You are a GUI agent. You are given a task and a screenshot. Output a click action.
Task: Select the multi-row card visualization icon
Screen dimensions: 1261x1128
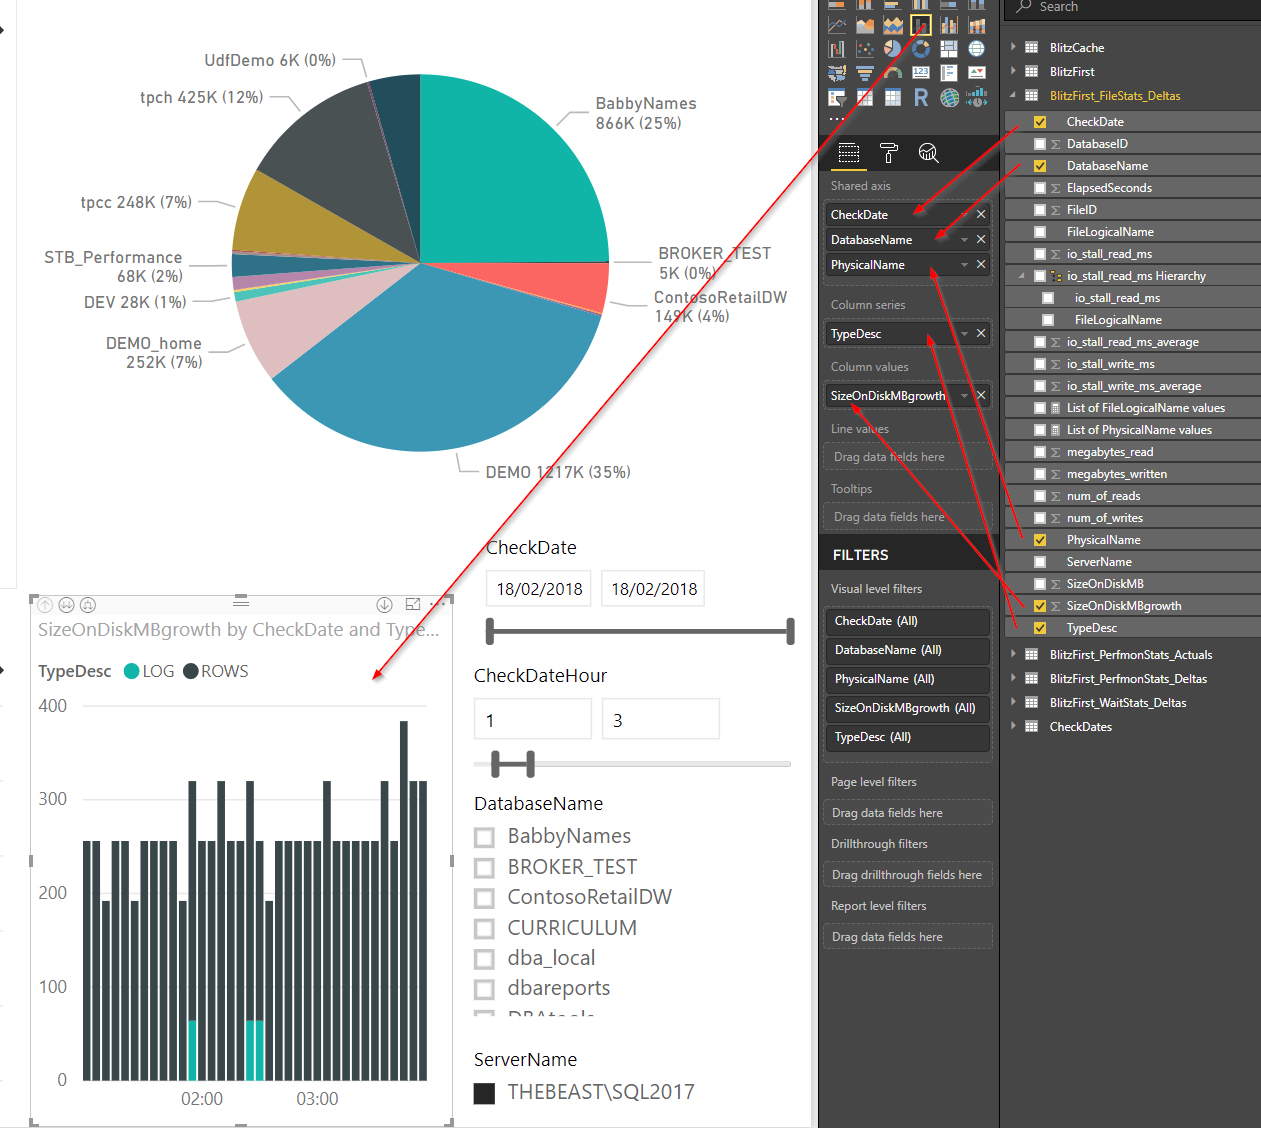(949, 73)
